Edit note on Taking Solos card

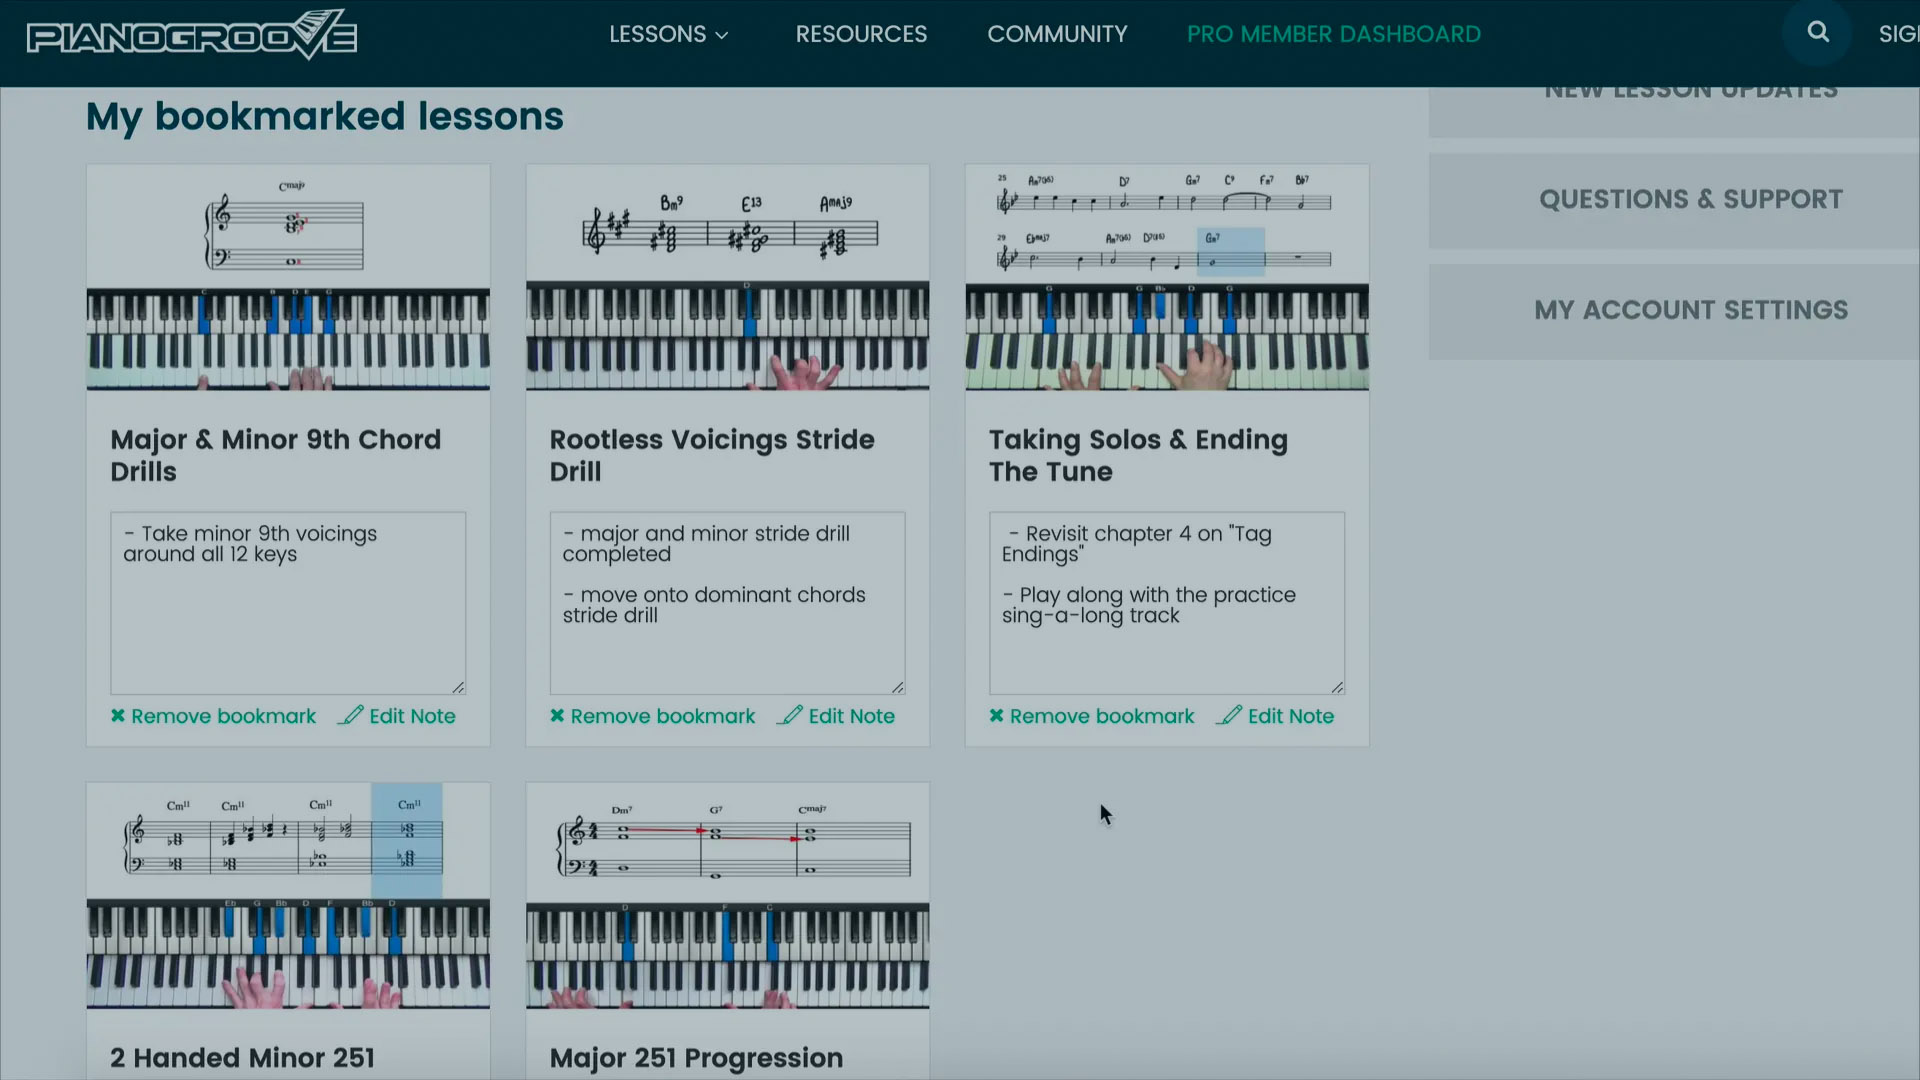tap(1275, 716)
